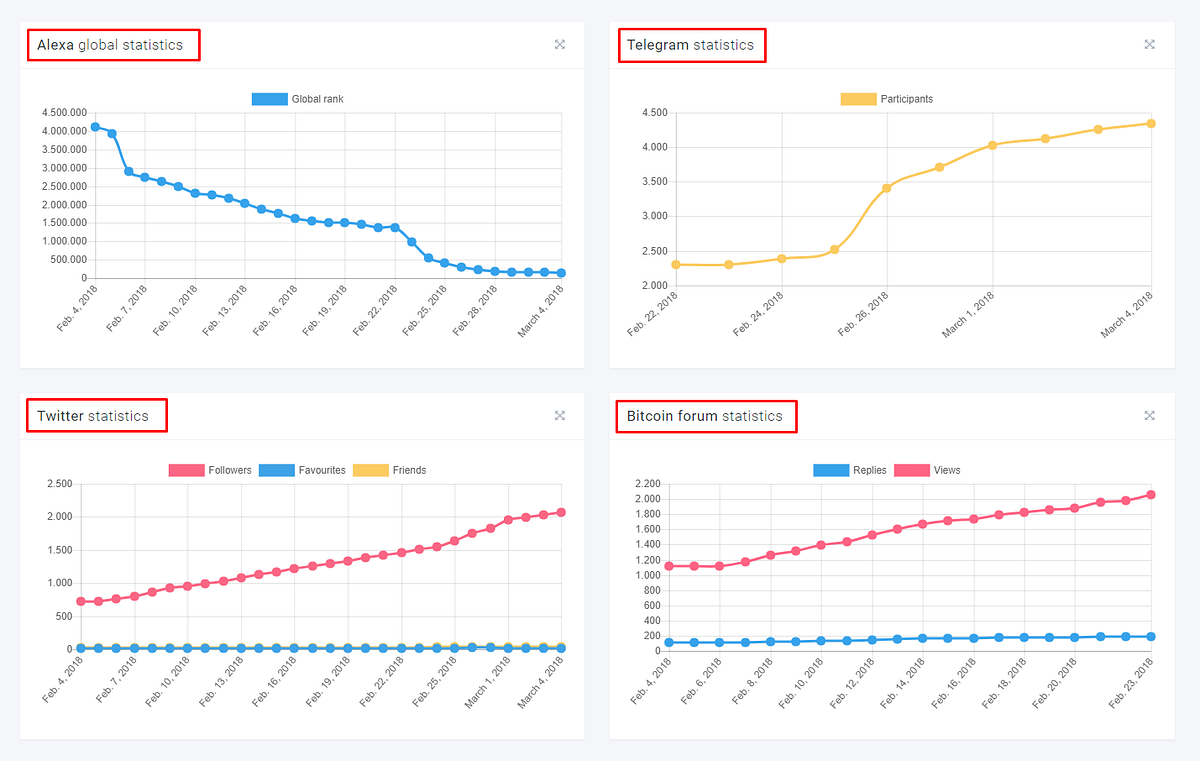Expand the Telegram statistics panel to fullscreen
This screenshot has width=1200, height=761.
[x=1150, y=44]
